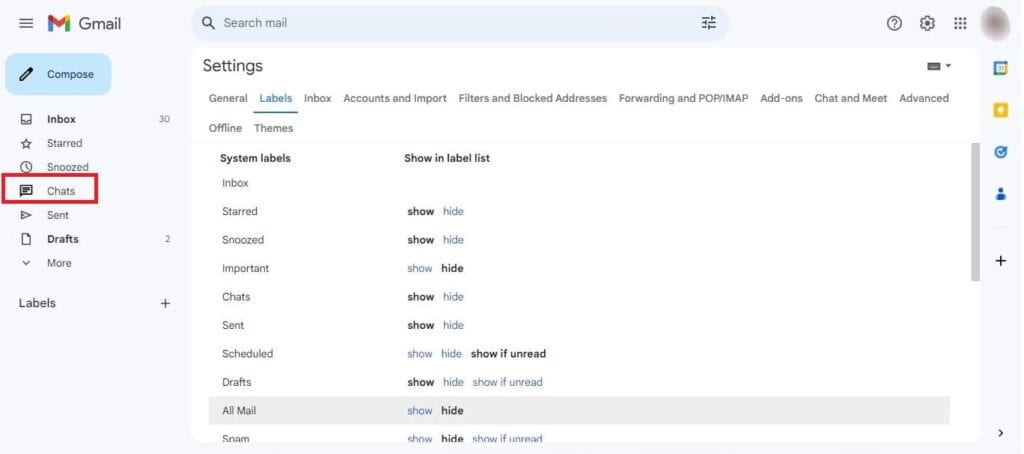Screen dimensions: 1024x454
Task: Click the search options filter icon
Action: 709,23
